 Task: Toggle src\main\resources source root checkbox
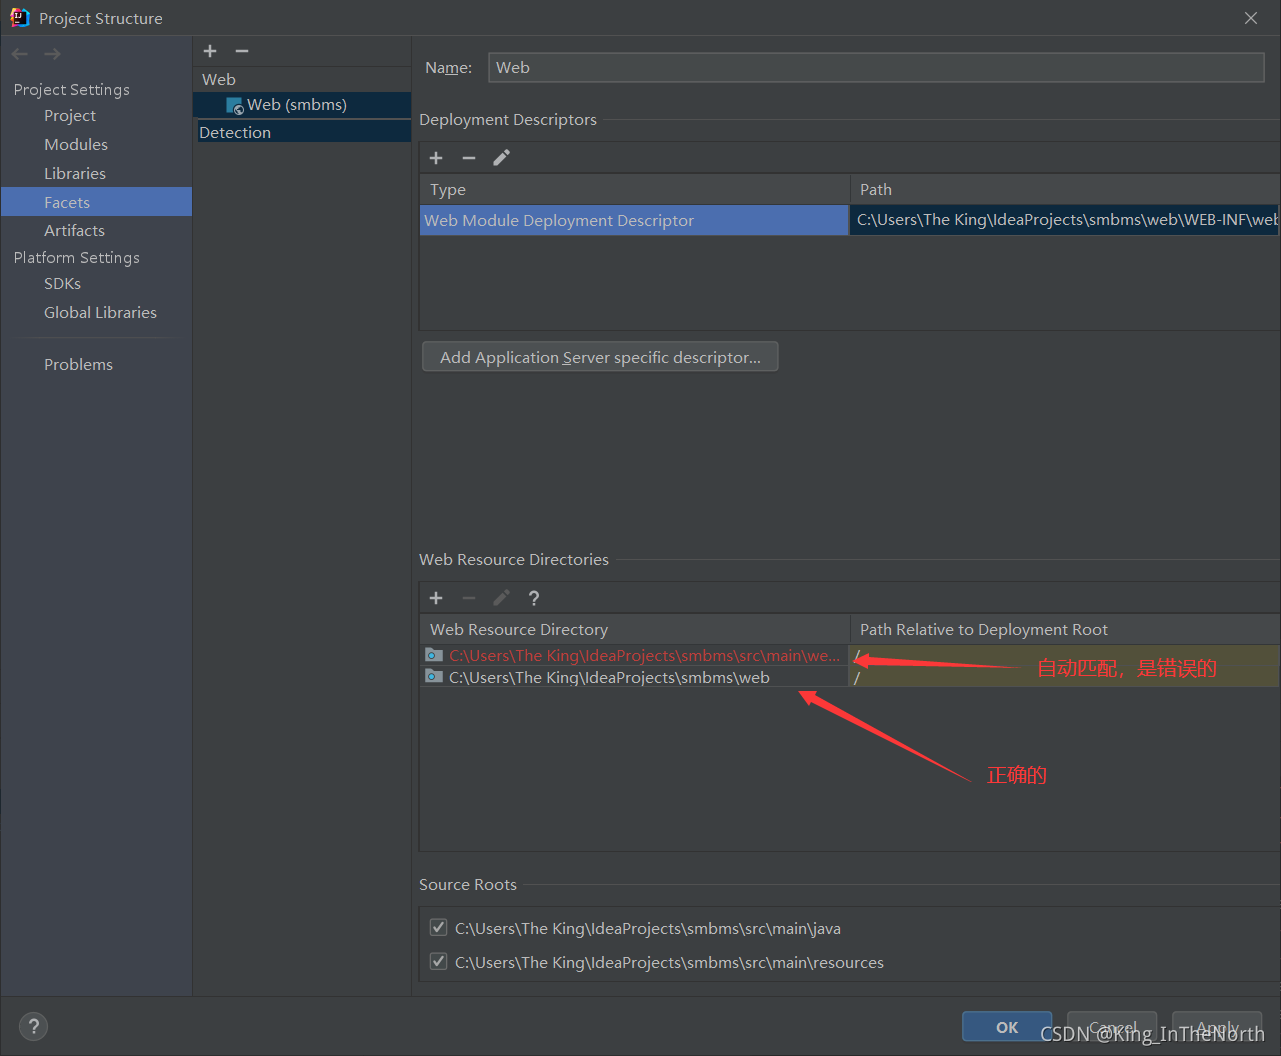[x=438, y=961]
